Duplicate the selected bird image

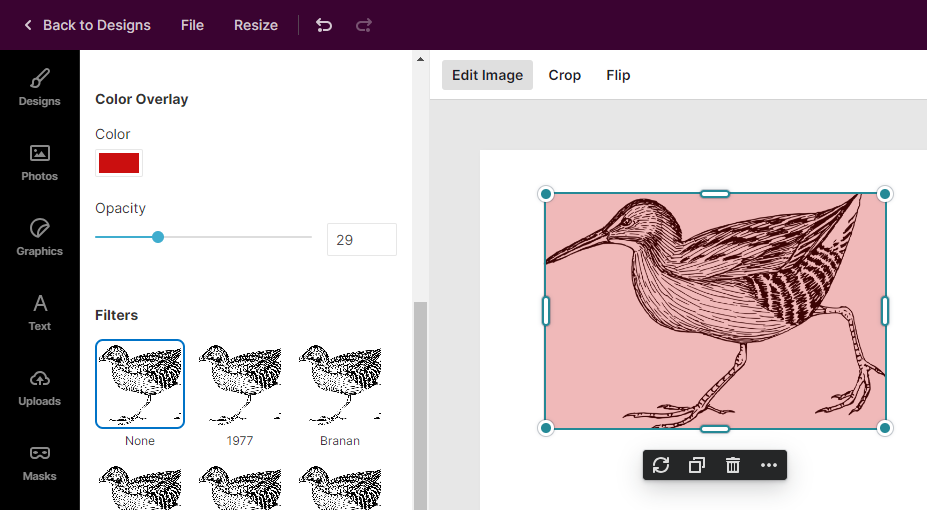click(697, 465)
